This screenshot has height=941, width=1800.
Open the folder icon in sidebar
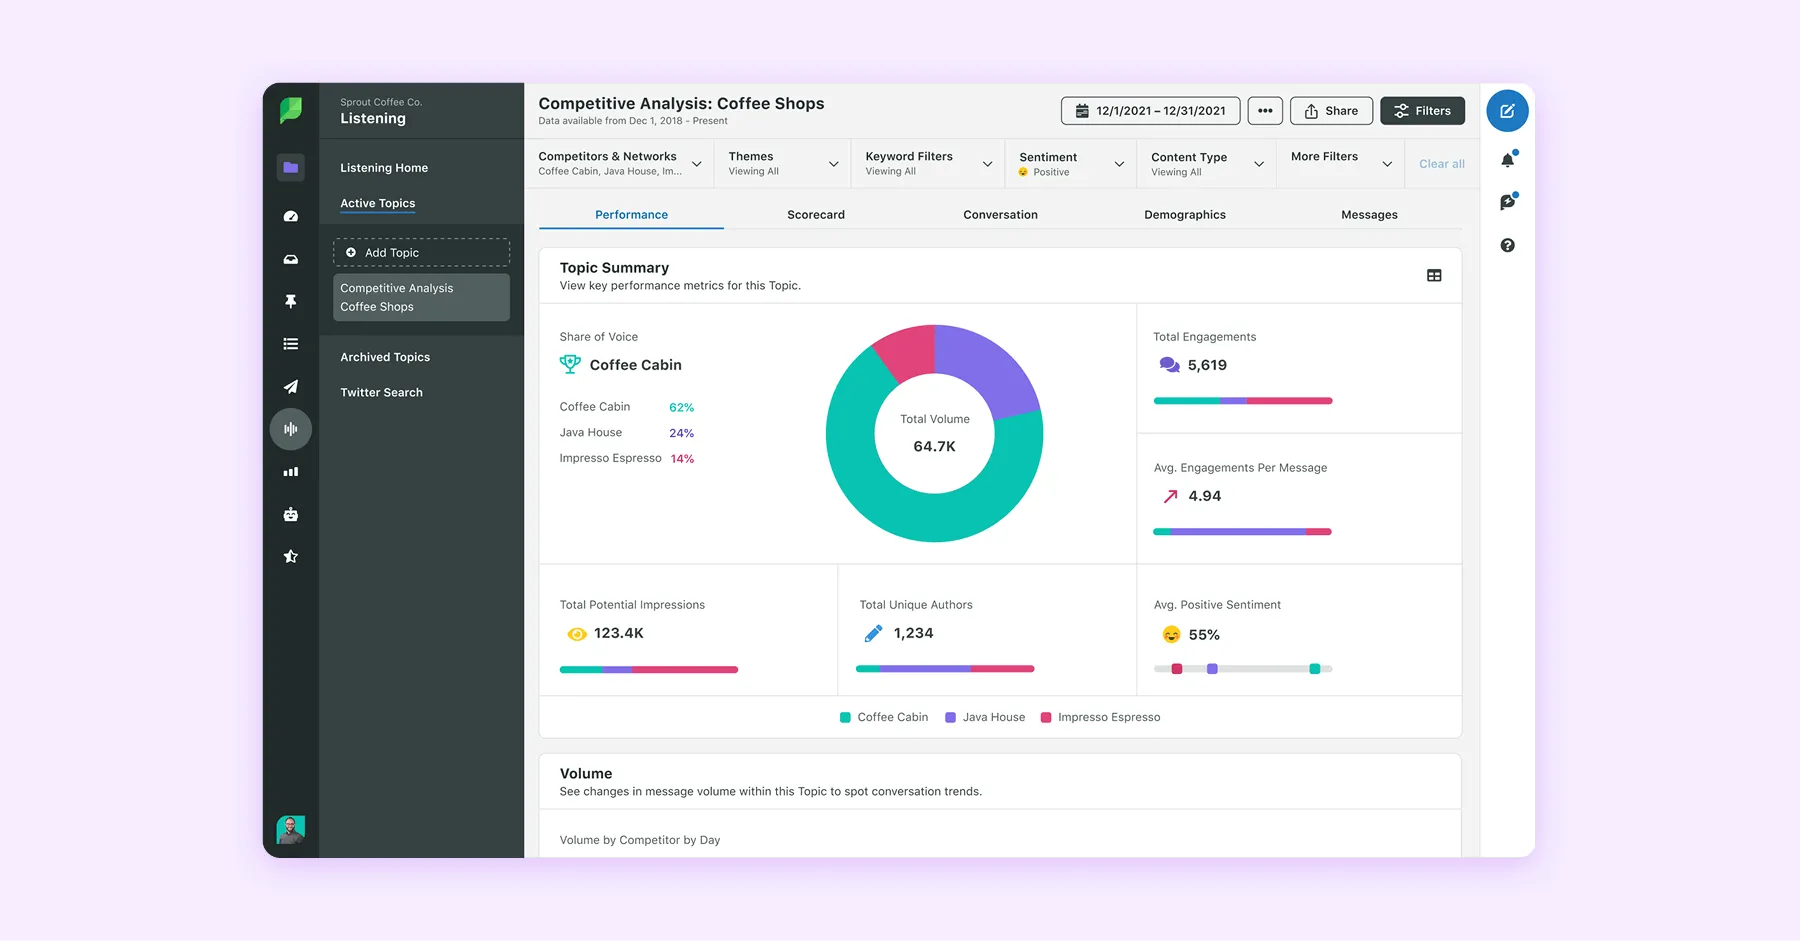(x=291, y=168)
